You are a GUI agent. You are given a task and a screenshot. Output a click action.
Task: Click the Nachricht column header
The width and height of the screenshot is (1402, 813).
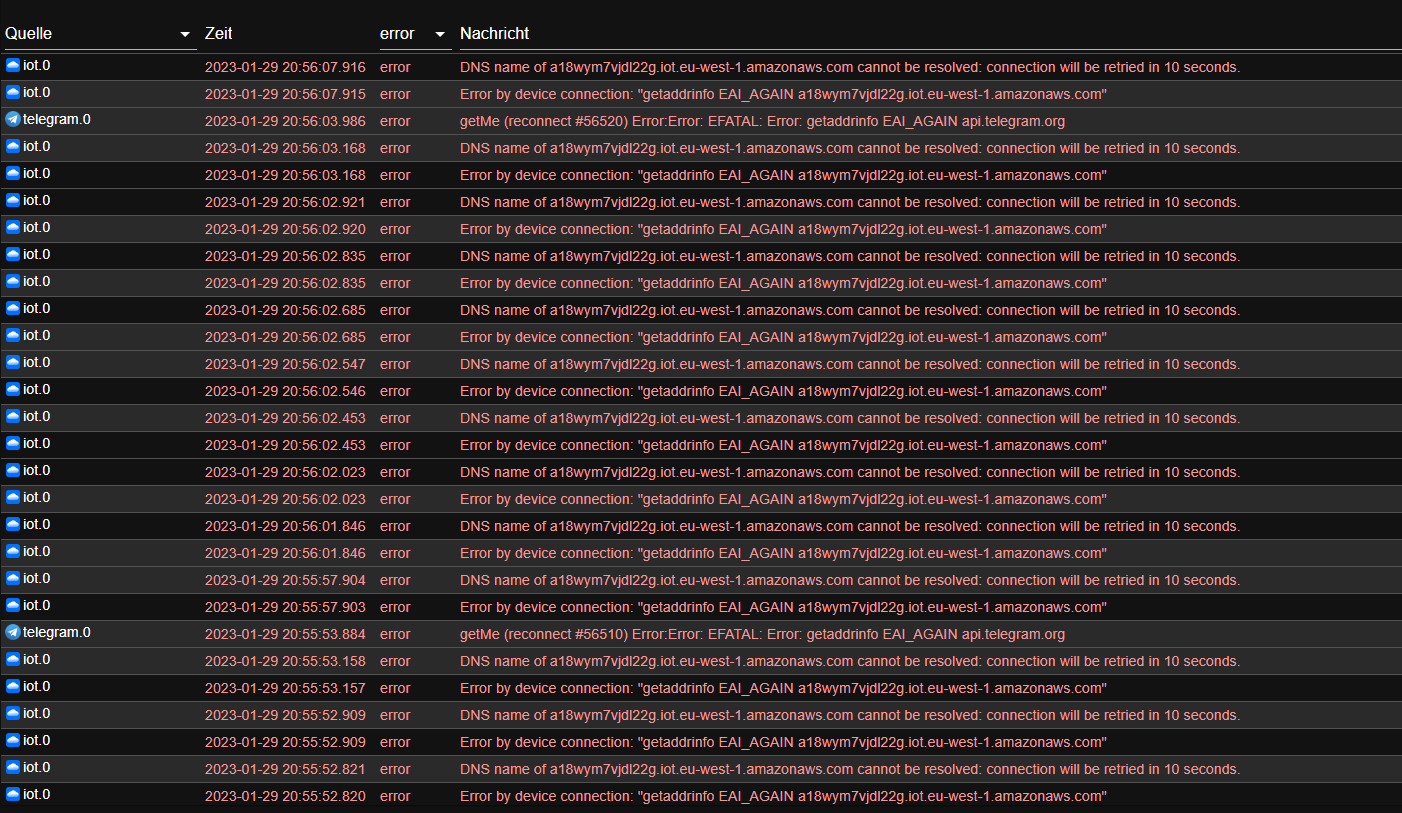[494, 34]
